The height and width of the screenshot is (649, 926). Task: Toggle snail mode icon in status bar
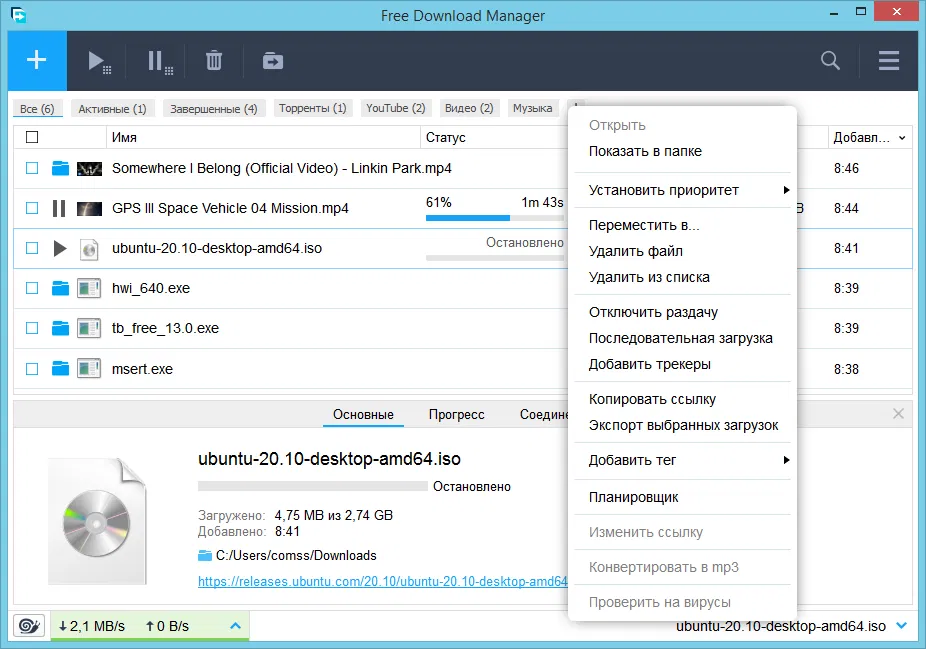coord(30,626)
